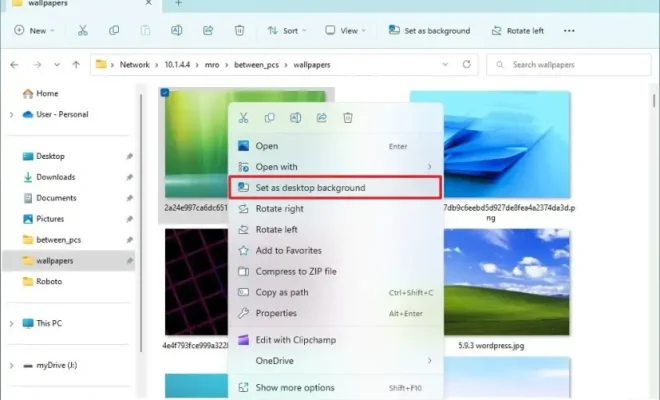The height and width of the screenshot is (400, 660).
Task: Open the See more ellipsis menu
Action: point(569,31)
